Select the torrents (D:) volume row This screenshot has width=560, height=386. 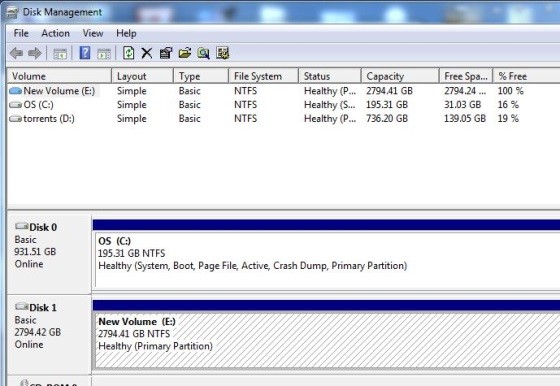tap(284, 119)
